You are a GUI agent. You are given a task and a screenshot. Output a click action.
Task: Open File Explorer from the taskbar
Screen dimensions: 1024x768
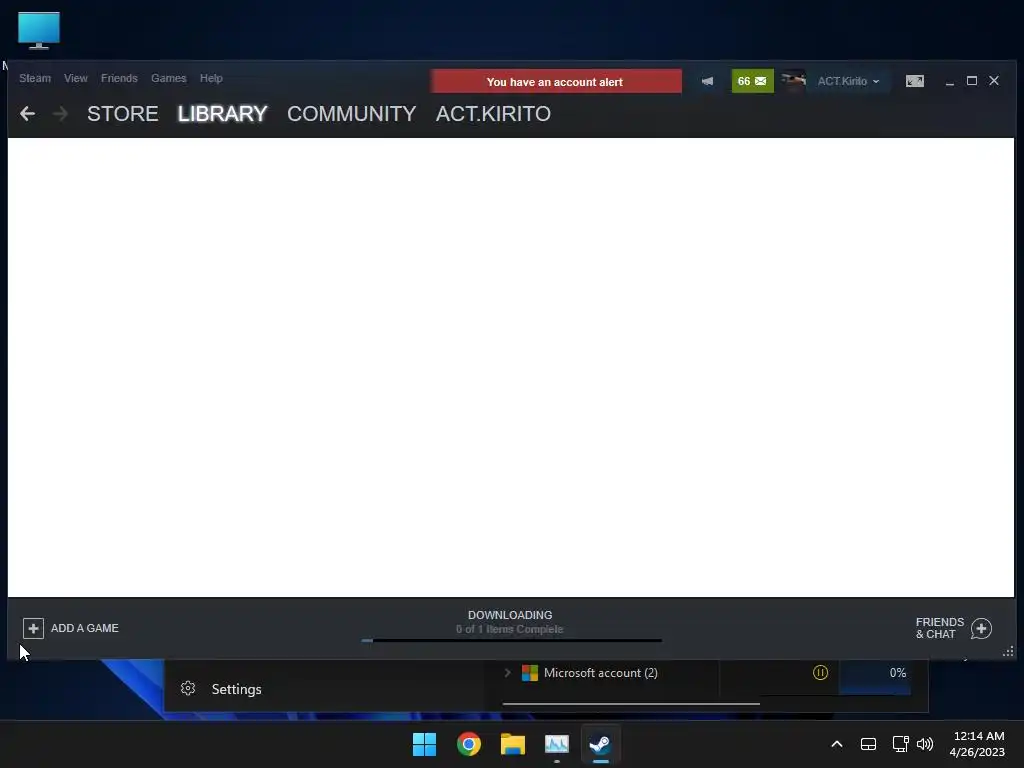pos(513,744)
